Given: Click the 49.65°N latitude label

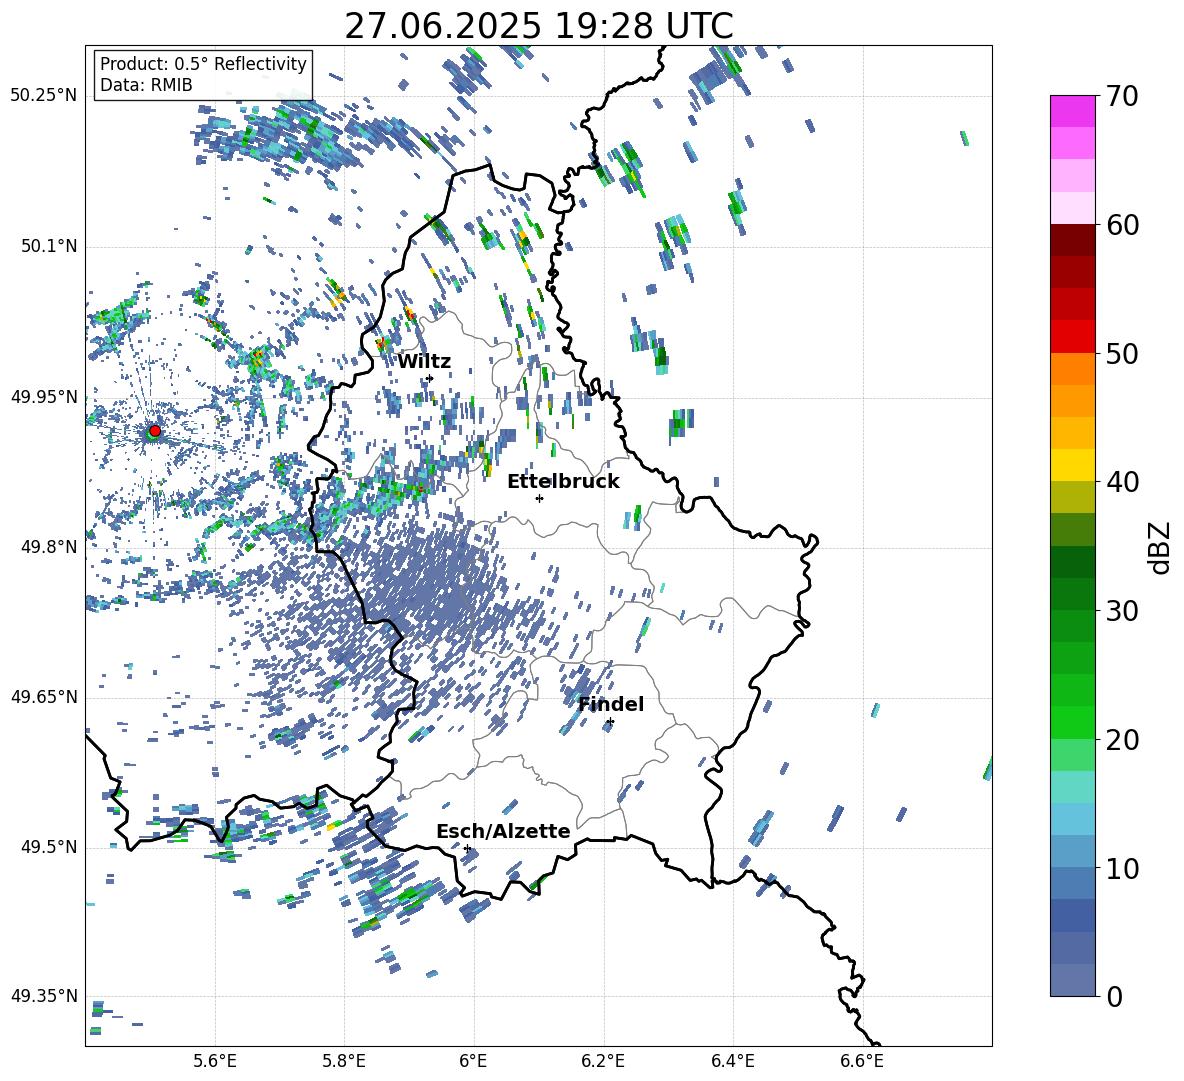Looking at the screenshot, I should click(44, 697).
